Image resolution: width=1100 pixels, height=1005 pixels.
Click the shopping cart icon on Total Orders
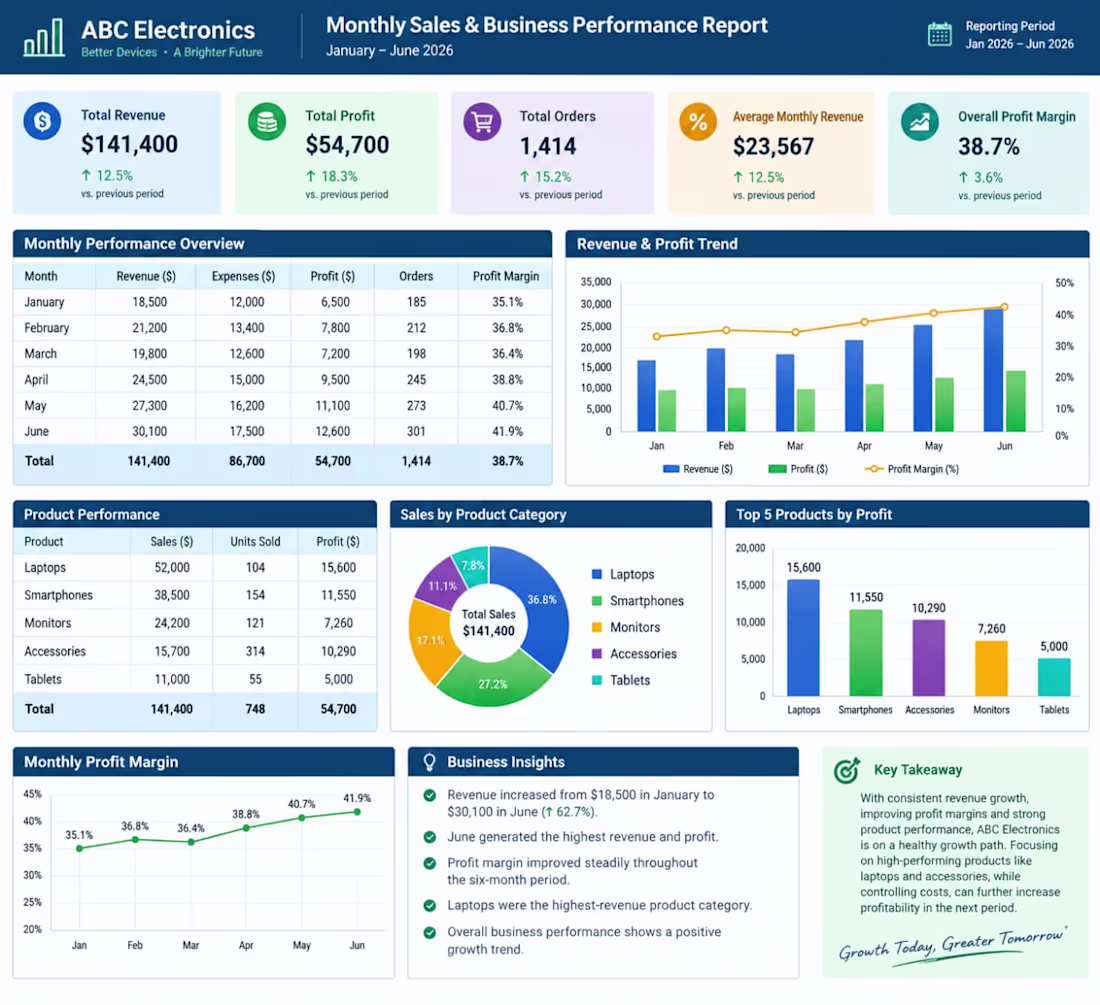[482, 122]
